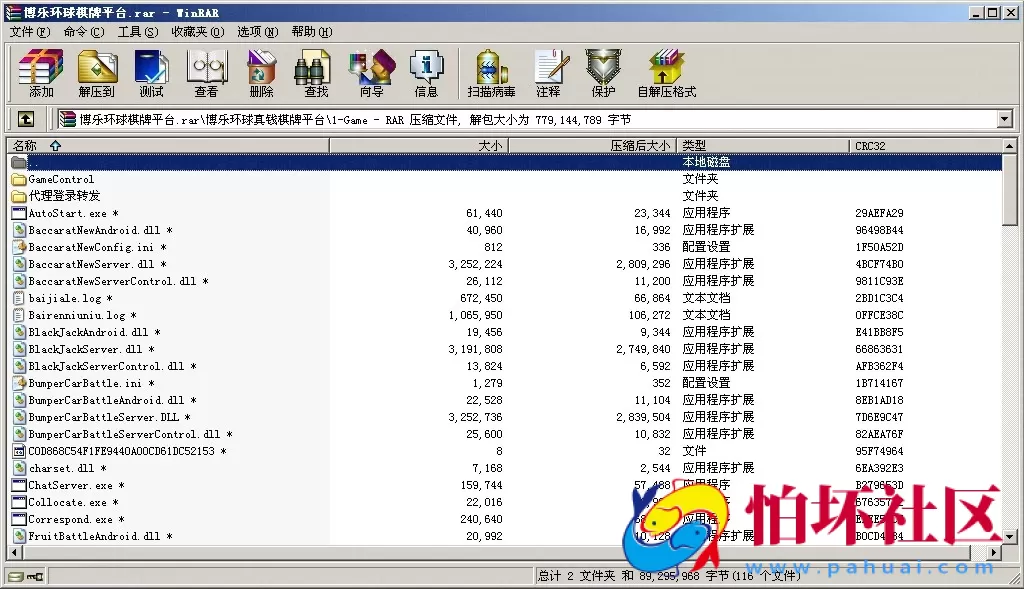Select the 解压到 (Extract To) icon

(96, 72)
